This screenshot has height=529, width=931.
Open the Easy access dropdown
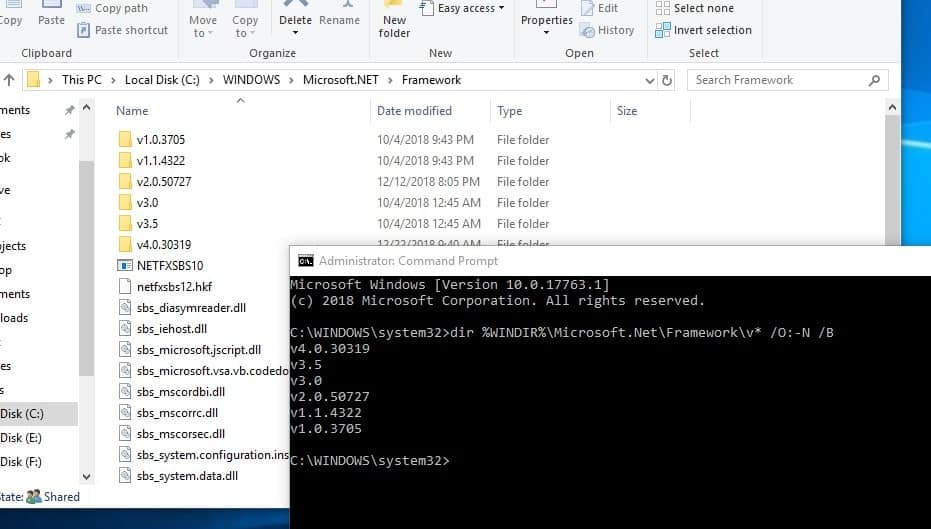click(x=472, y=8)
